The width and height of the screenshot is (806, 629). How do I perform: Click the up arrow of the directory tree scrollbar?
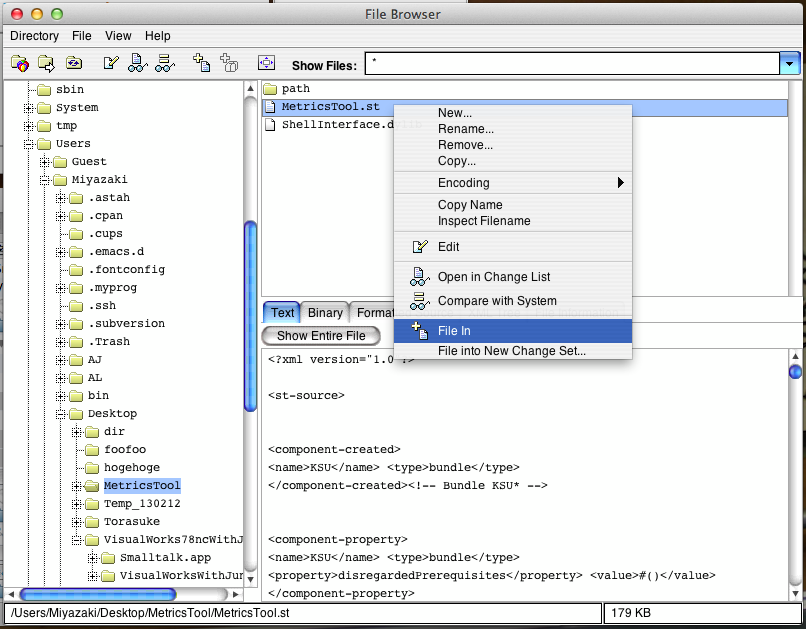(250, 88)
